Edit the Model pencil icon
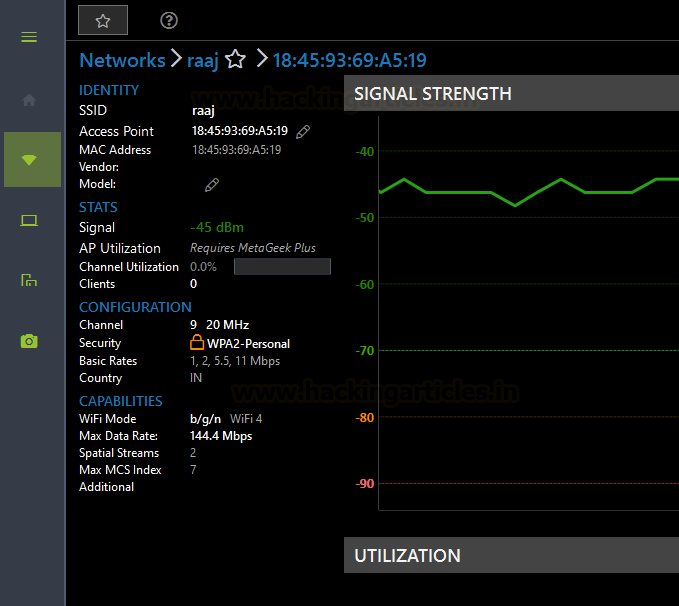This screenshot has height=606, width=679. coord(212,185)
